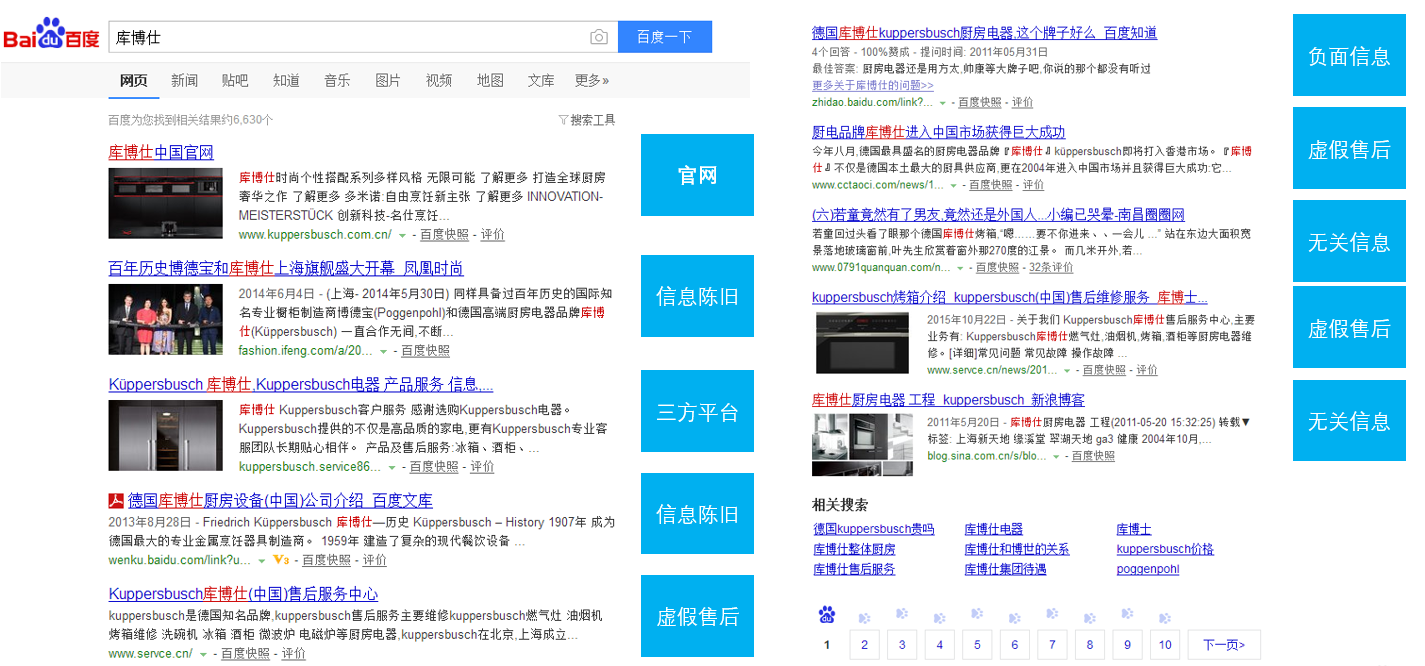Image resolution: width=1425 pixels, height=666 pixels.
Task: Open related search 德国kuppersbusch贵吗
Action: click(874, 529)
